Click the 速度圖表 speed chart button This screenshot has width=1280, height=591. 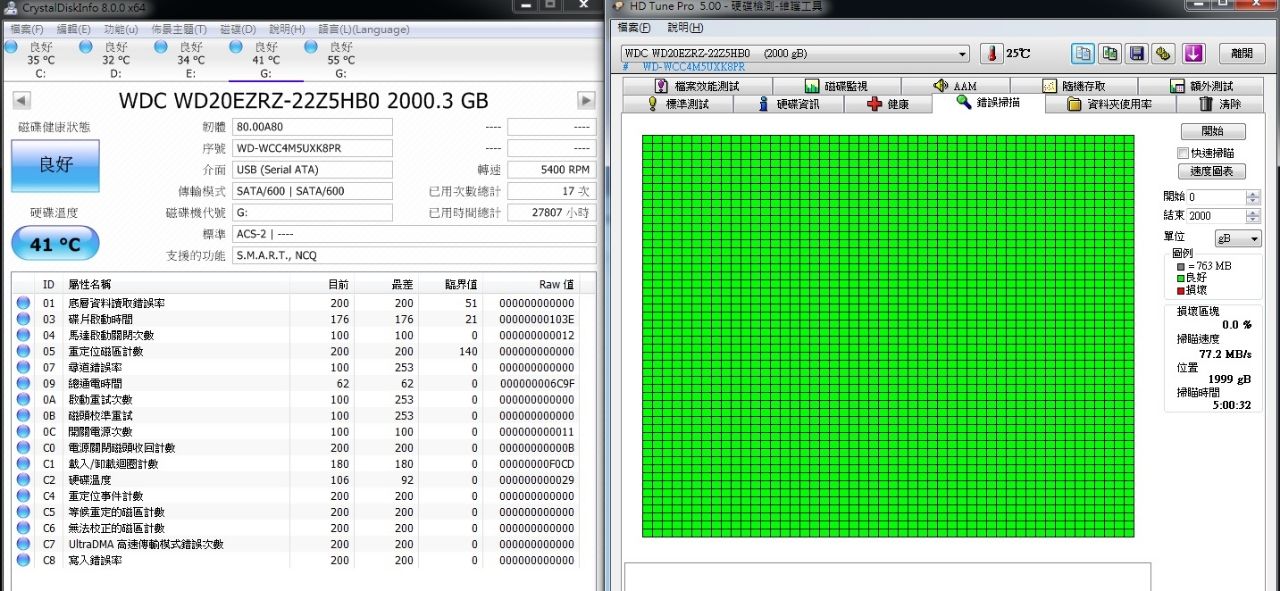click(1212, 171)
